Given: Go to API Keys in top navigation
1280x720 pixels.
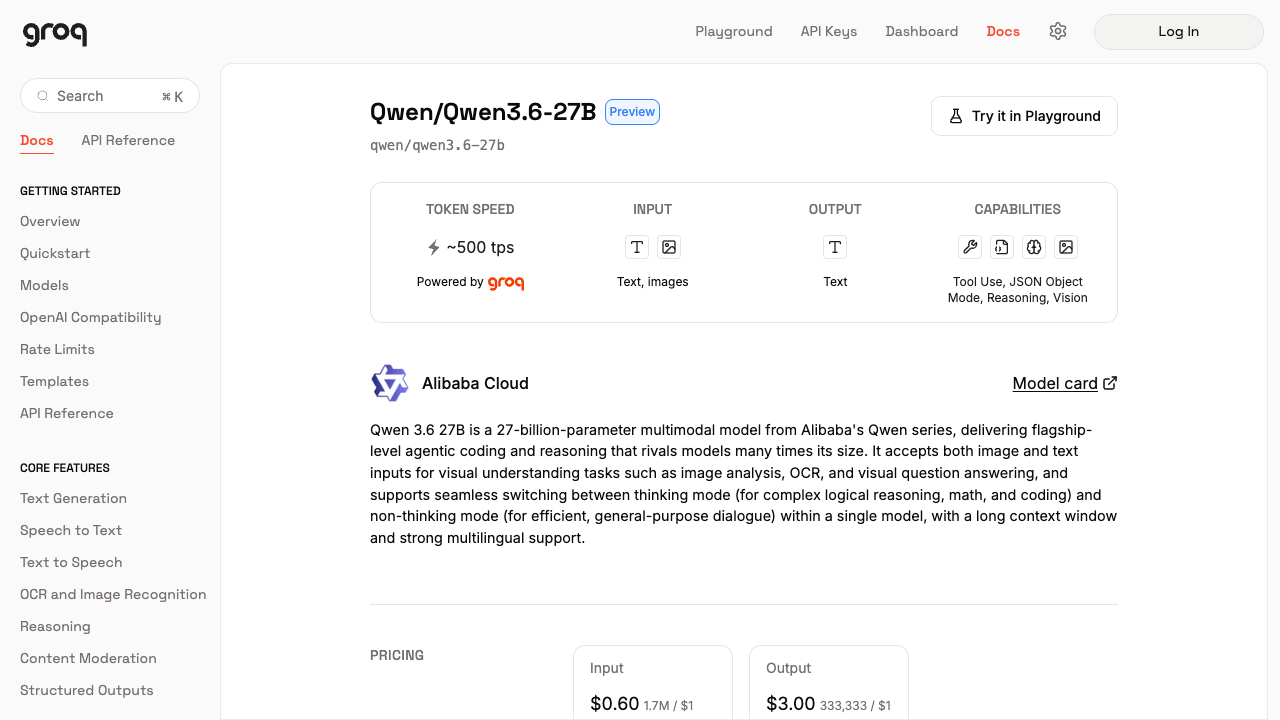Looking at the screenshot, I should tap(829, 31).
